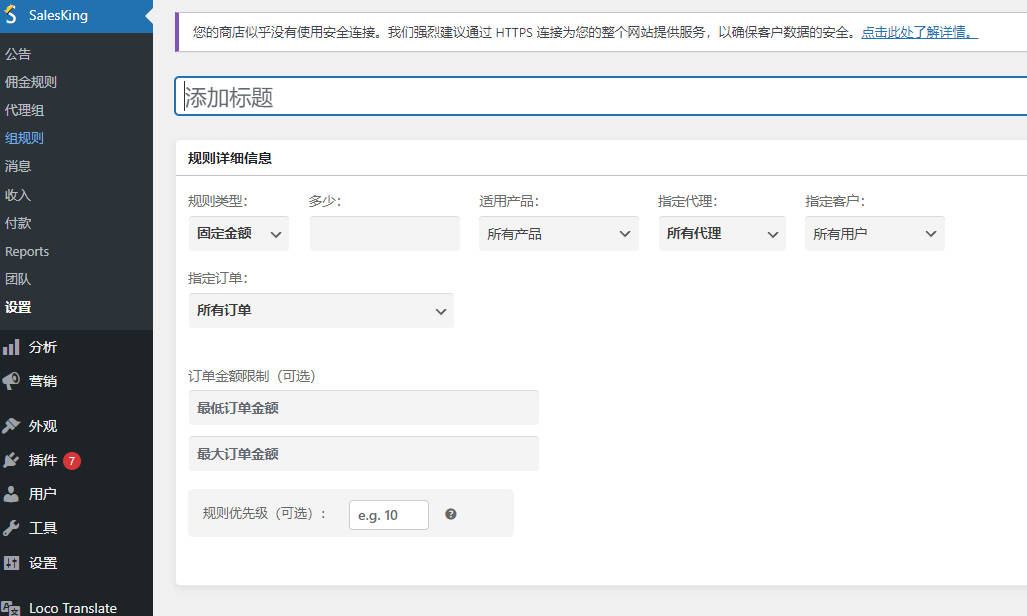The height and width of the screenshot is (616, 1027).
Task: Open the 规则类型 dropdown showing 固定金额
Action: tap(238, 233)
